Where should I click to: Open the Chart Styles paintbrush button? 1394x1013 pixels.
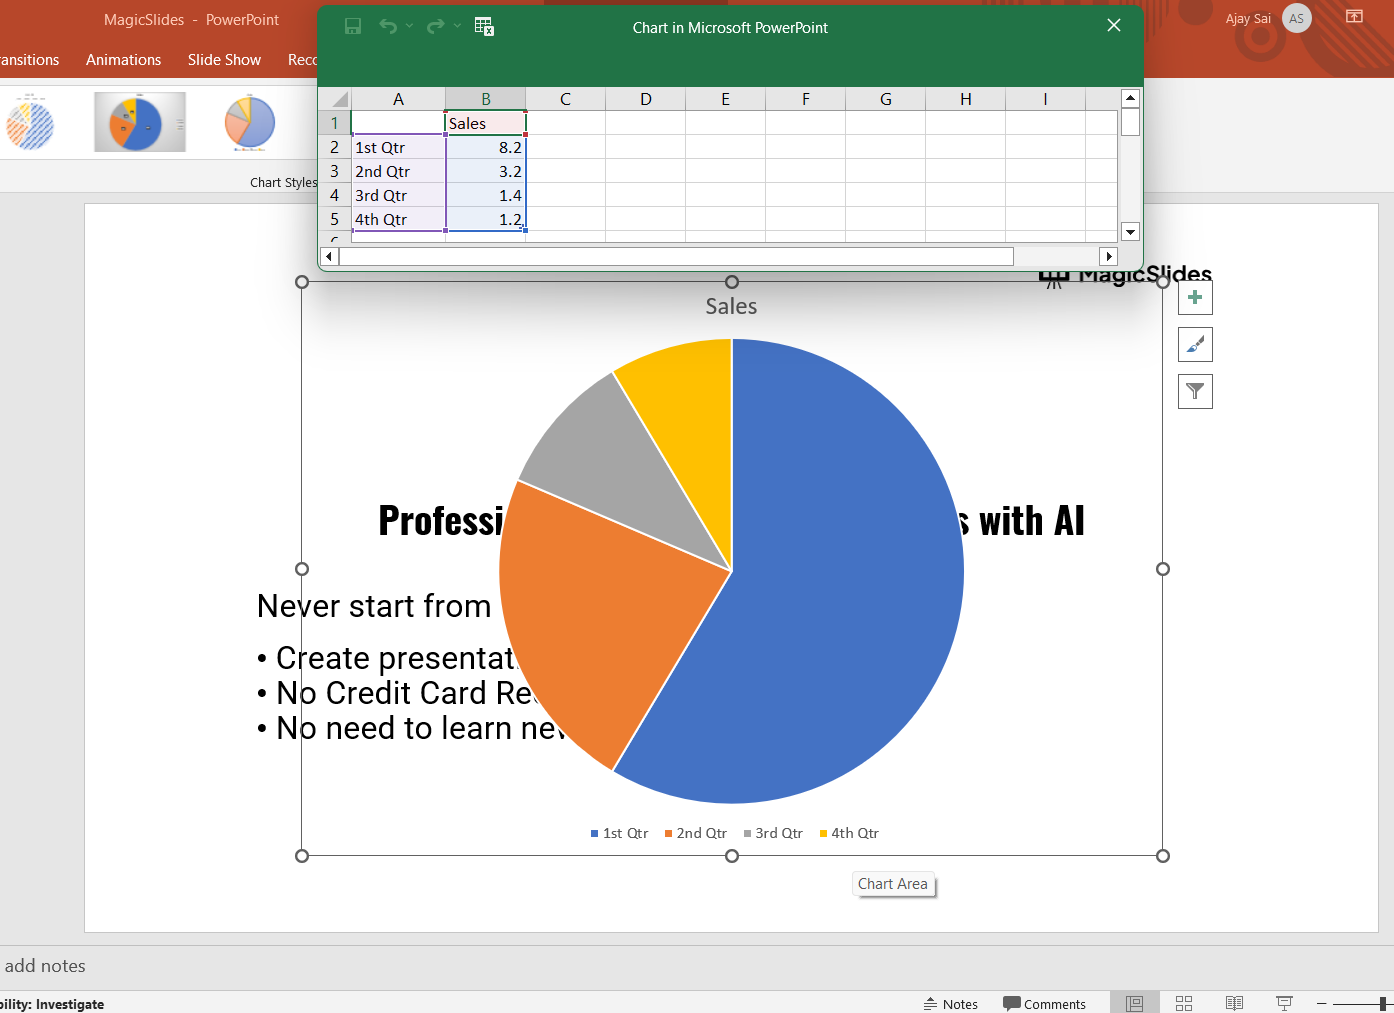pos(1195,344)
